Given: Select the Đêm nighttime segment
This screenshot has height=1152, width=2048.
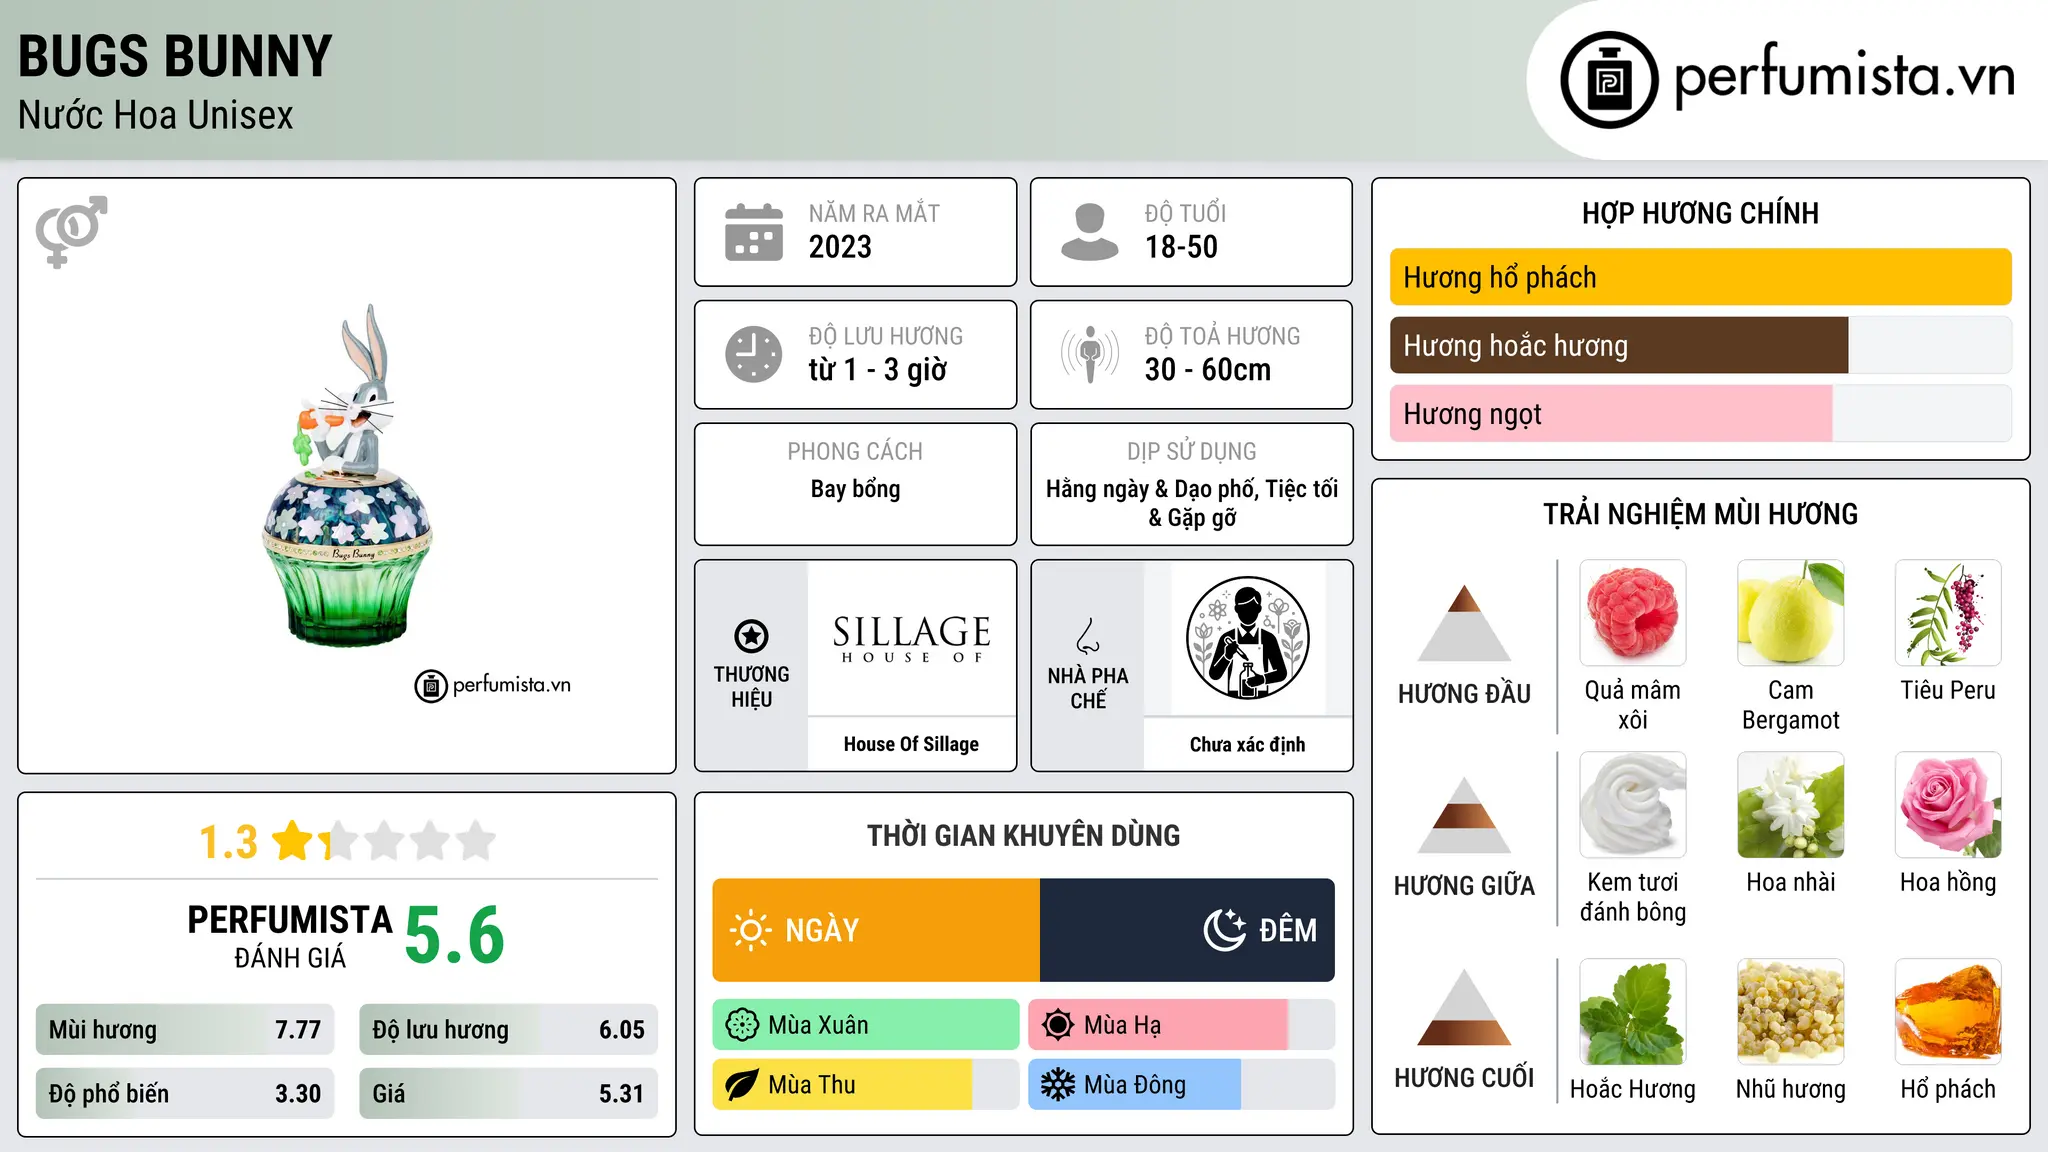Looking at the screenshot, I should (x=1187, y=930).
